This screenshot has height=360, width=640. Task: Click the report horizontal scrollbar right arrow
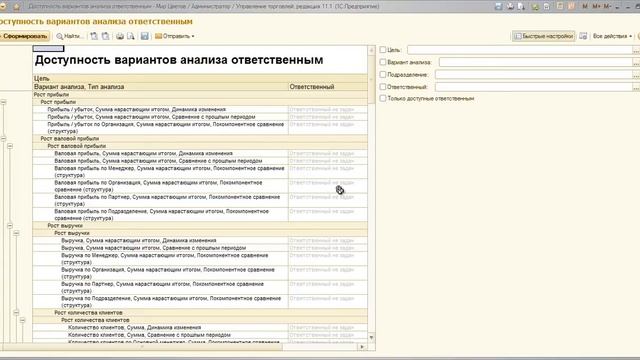pos(362,347)
